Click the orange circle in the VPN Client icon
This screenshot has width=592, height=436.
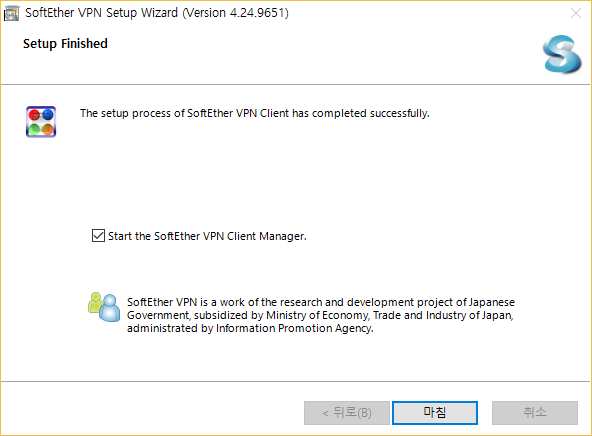[48, 129]
